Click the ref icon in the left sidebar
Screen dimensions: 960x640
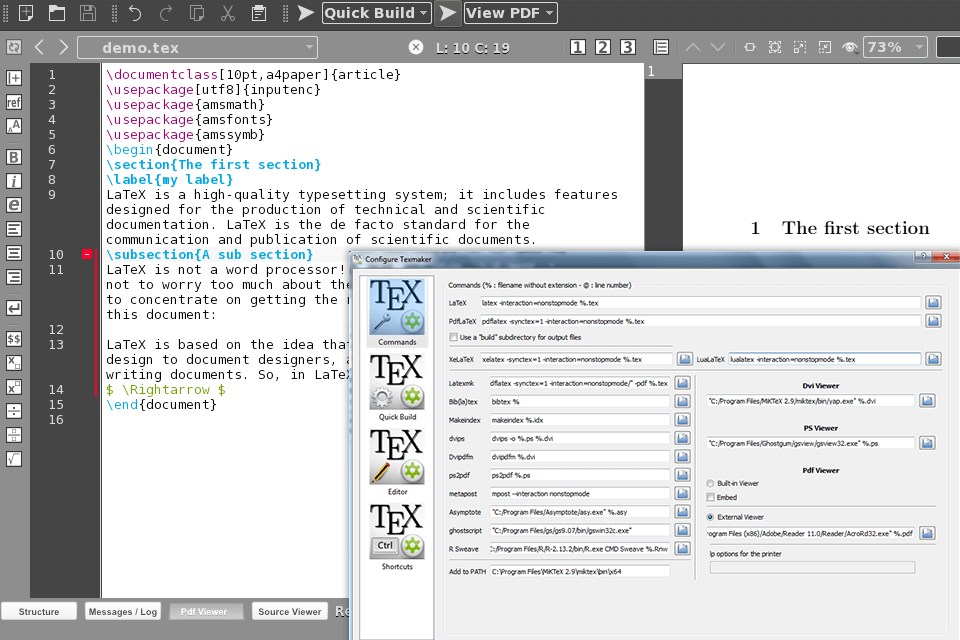click(13, 102)
